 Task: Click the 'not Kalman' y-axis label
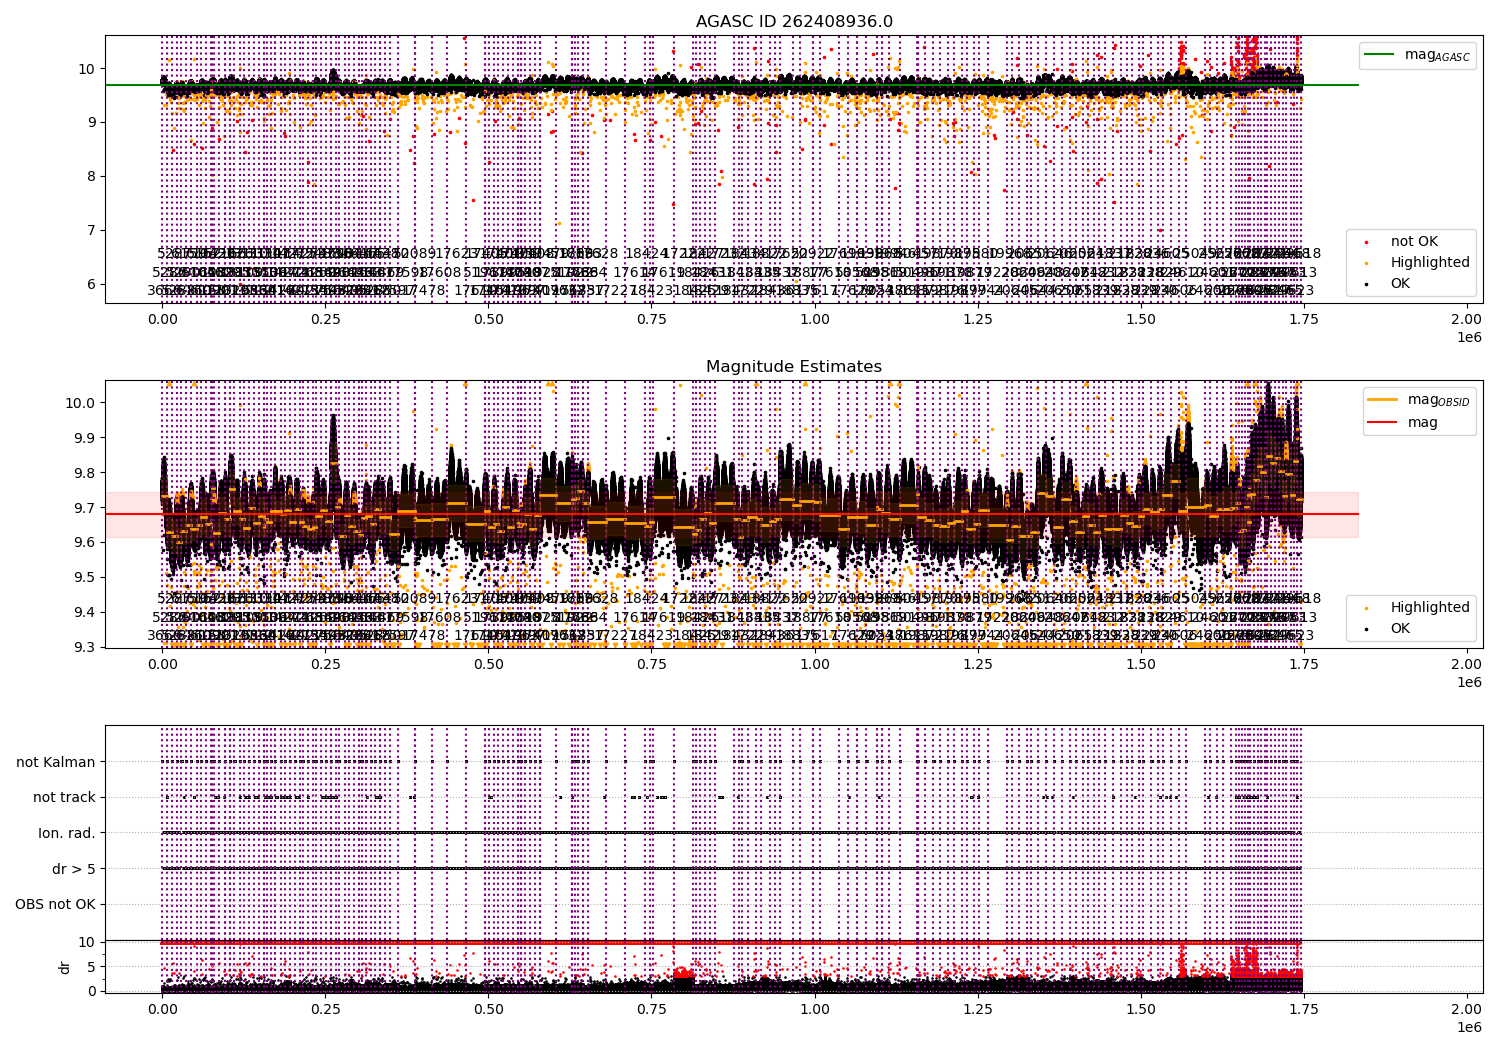56,762
